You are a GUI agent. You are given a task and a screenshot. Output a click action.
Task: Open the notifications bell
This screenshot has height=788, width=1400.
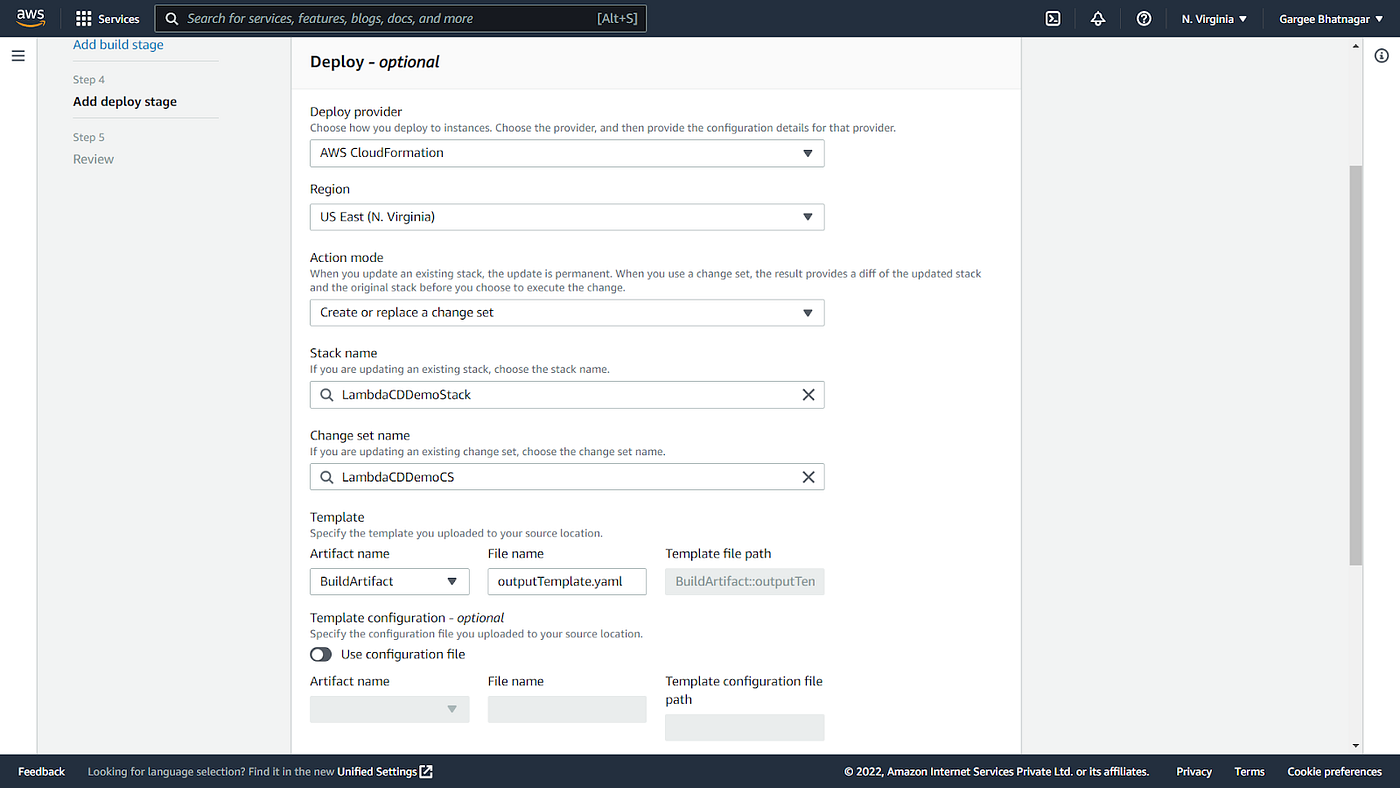(1097, 18)
